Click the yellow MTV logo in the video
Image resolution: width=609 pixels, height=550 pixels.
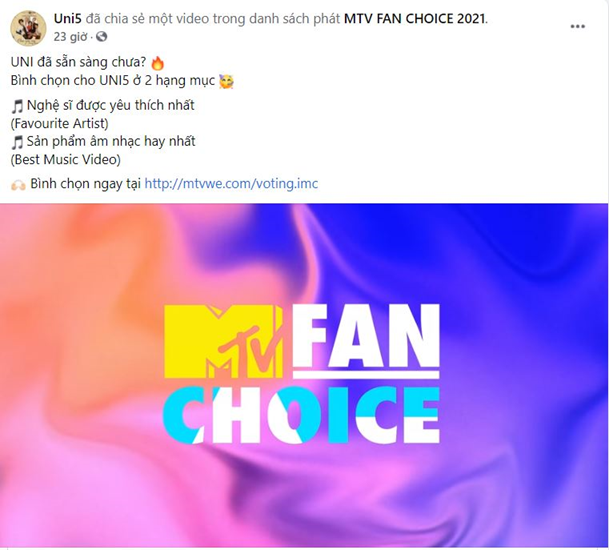(223, 341)
